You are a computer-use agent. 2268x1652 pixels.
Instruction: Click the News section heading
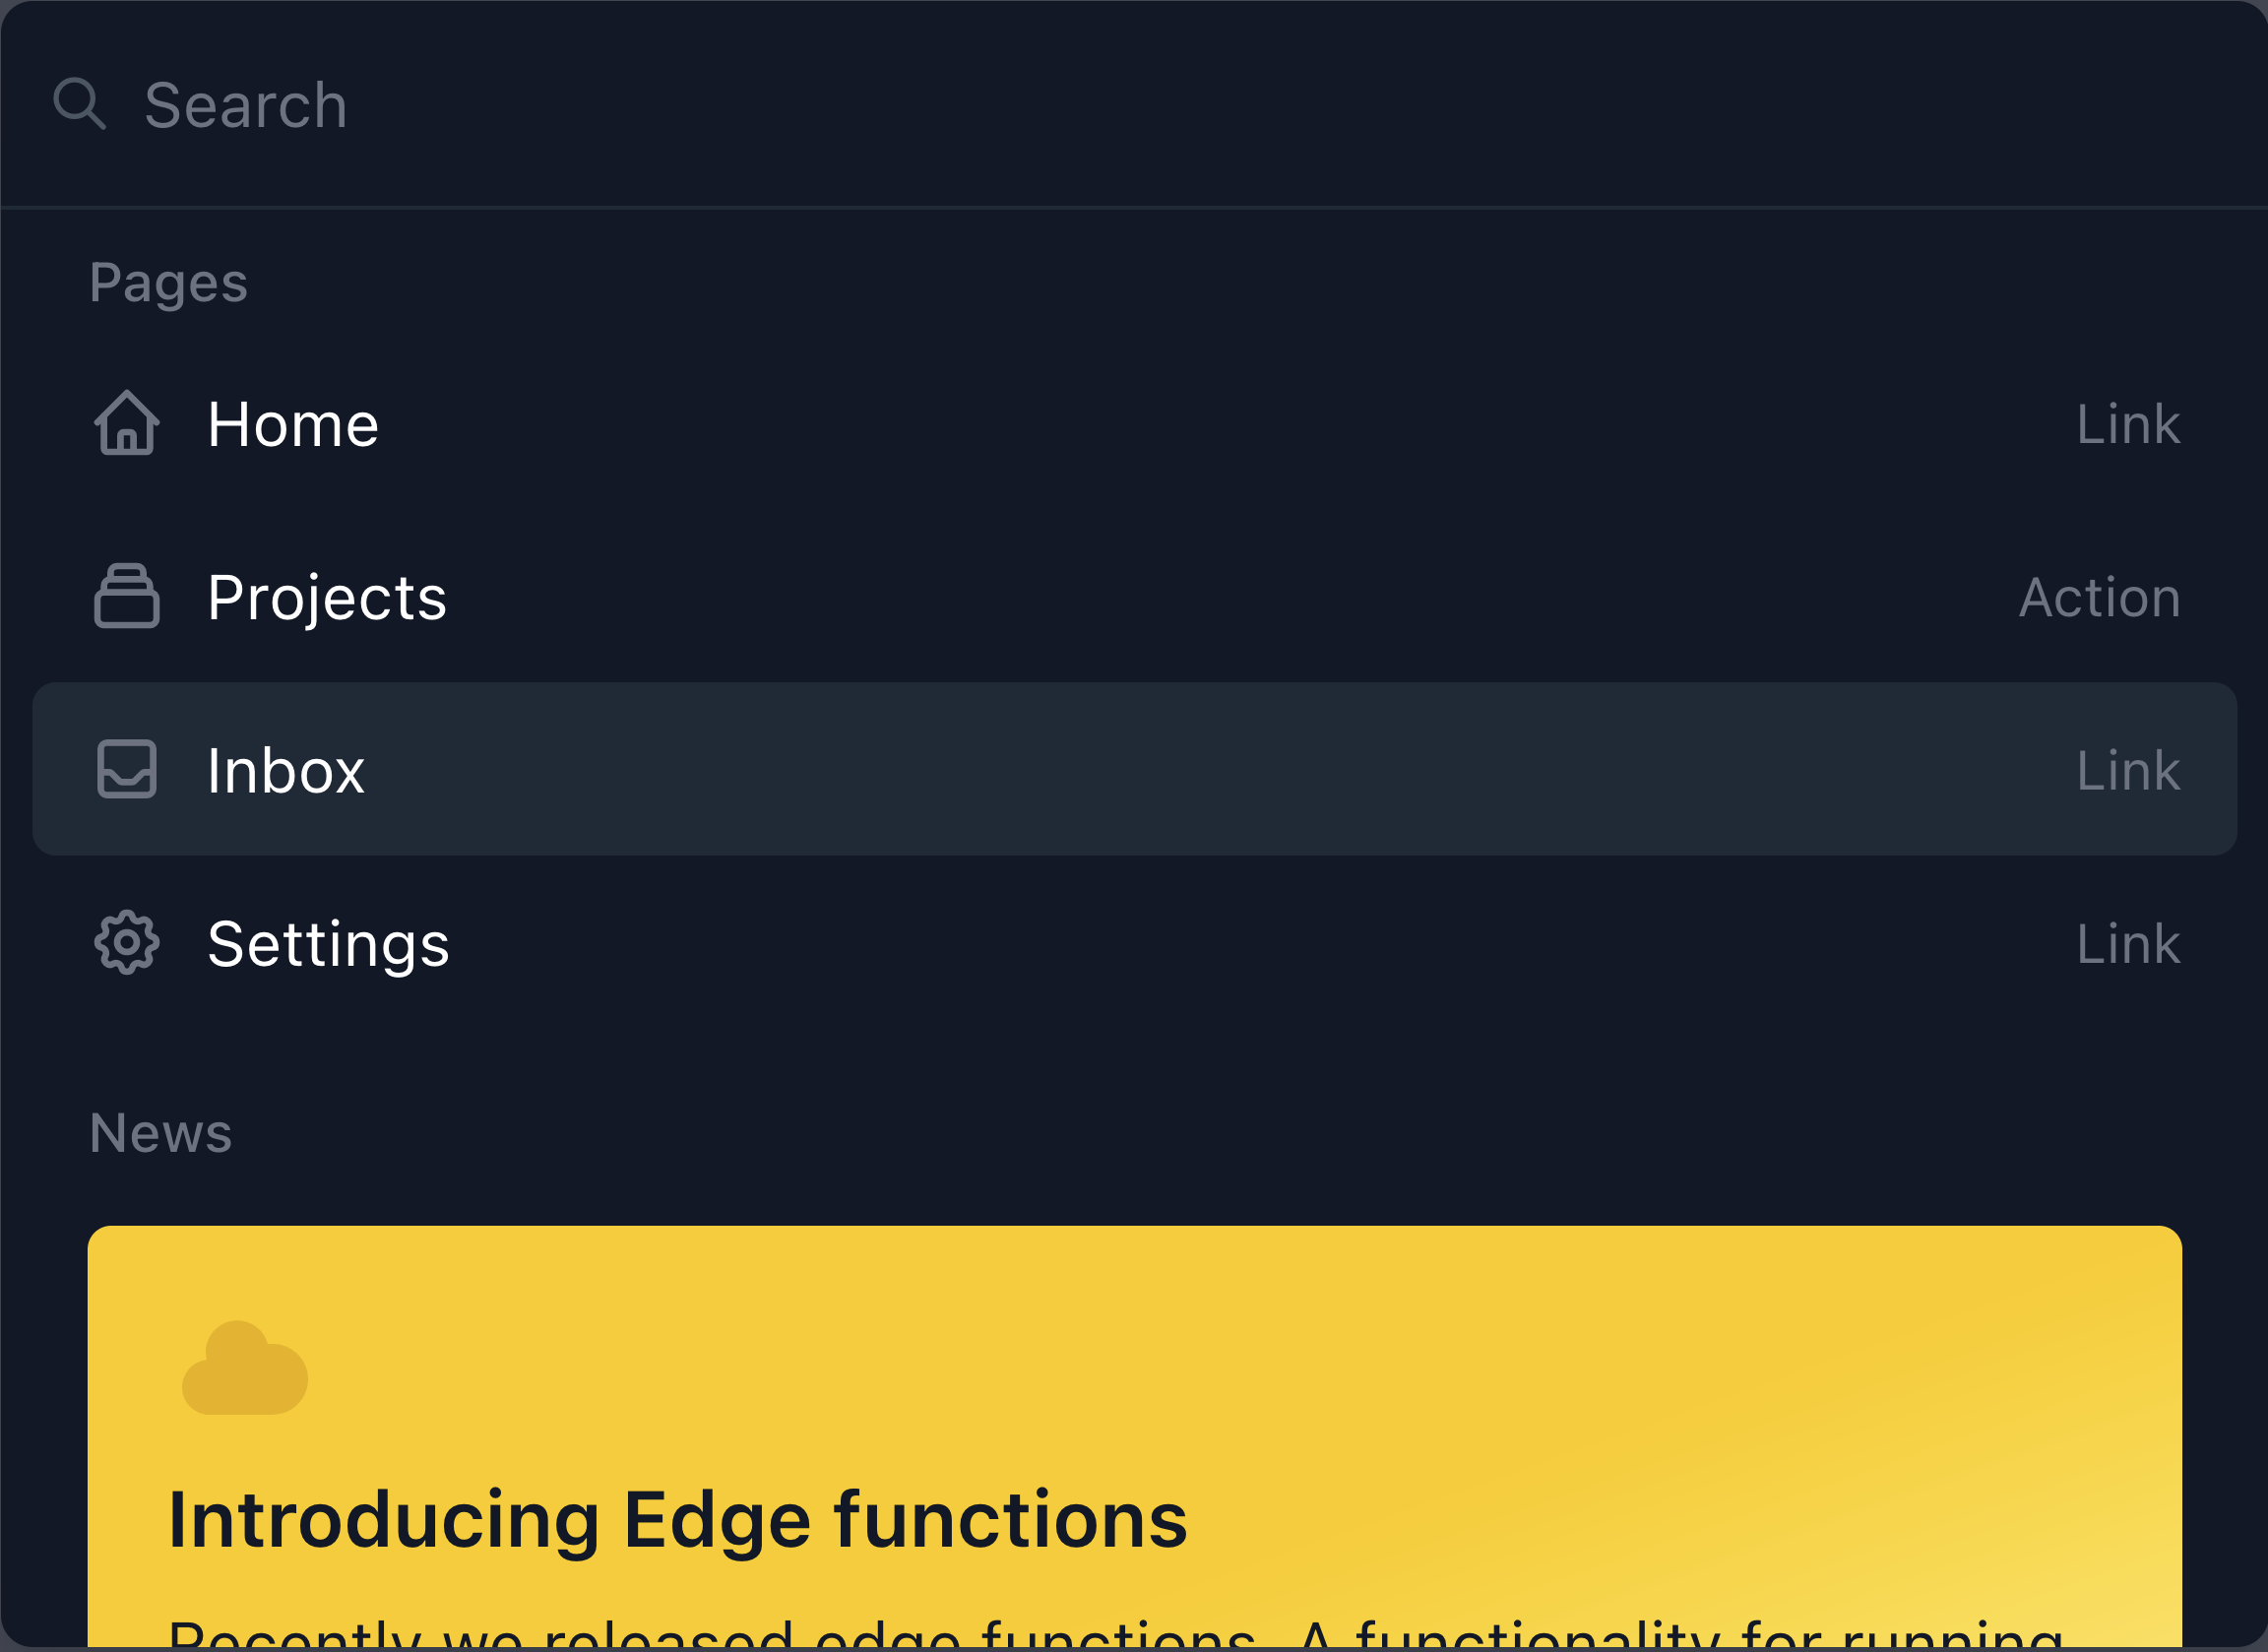pos(160,1133)
